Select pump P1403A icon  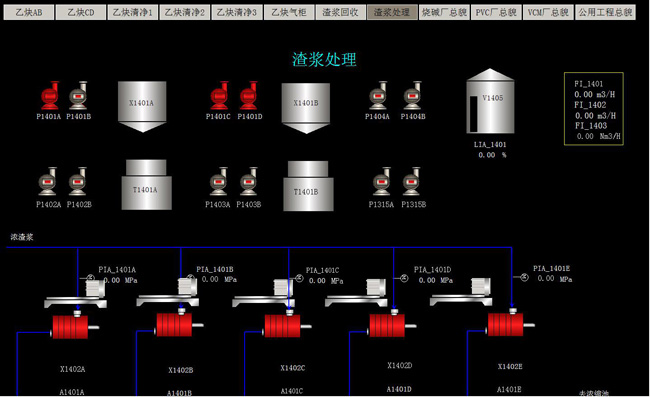click(x=218, y=182)
